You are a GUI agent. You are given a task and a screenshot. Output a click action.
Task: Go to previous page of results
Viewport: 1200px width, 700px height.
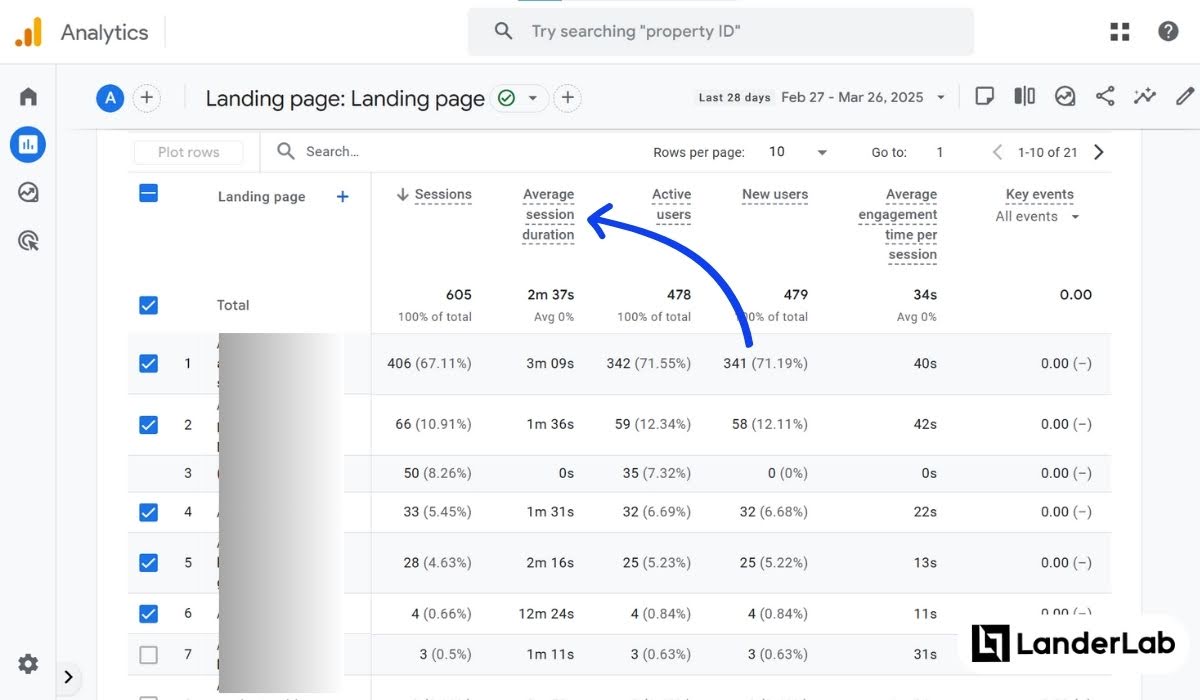[x=997, y=152]
